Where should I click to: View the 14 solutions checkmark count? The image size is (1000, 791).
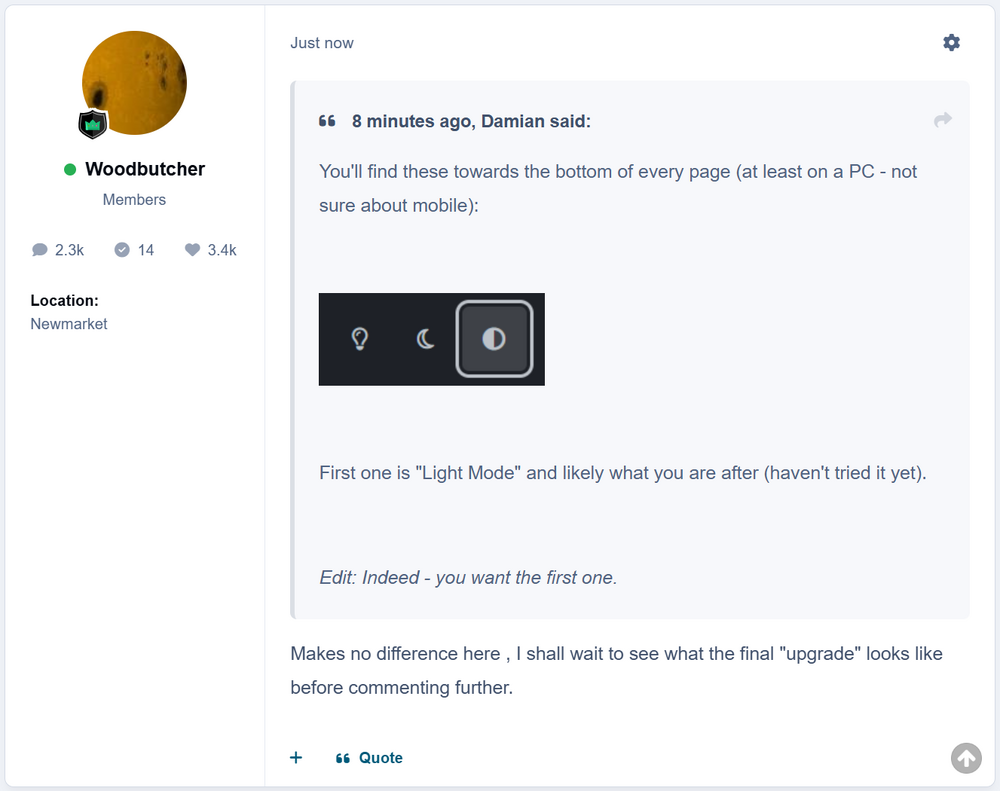(x=134, y=250)
